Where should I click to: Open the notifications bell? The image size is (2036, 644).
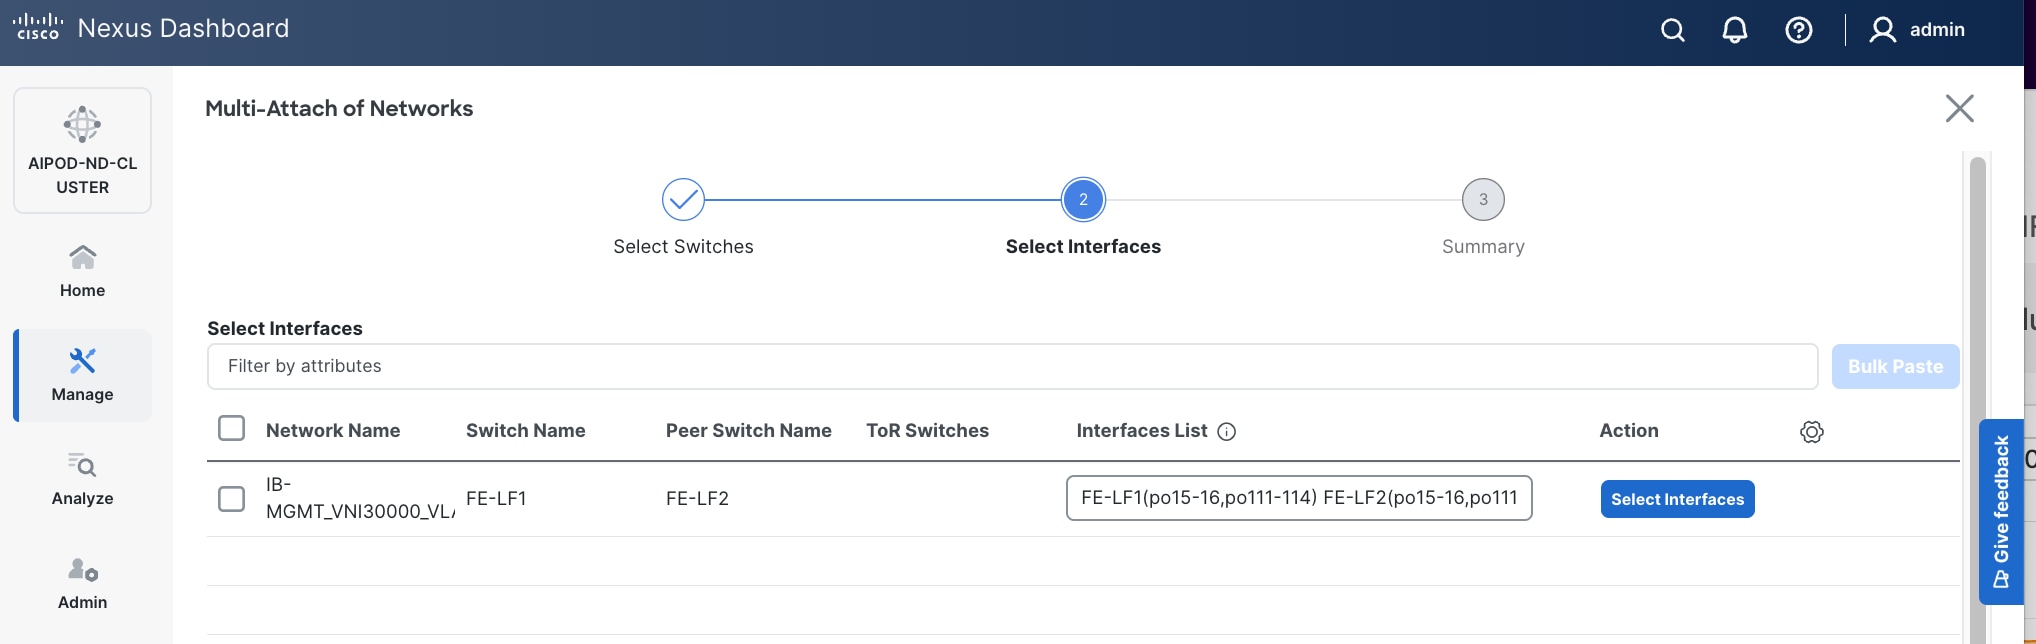pyautogui.click(x=1735, y=31)
